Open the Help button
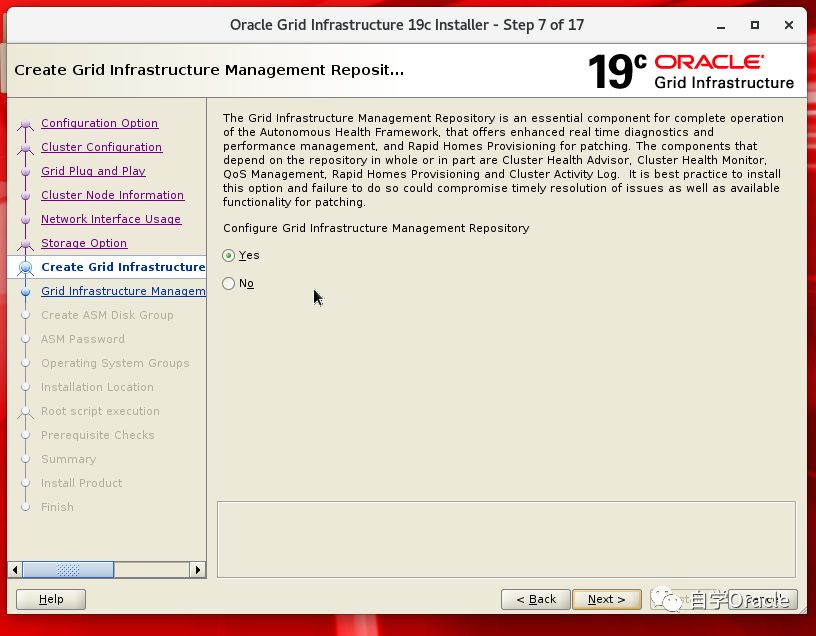The image size is (816, 636). [x=51, y=600]
